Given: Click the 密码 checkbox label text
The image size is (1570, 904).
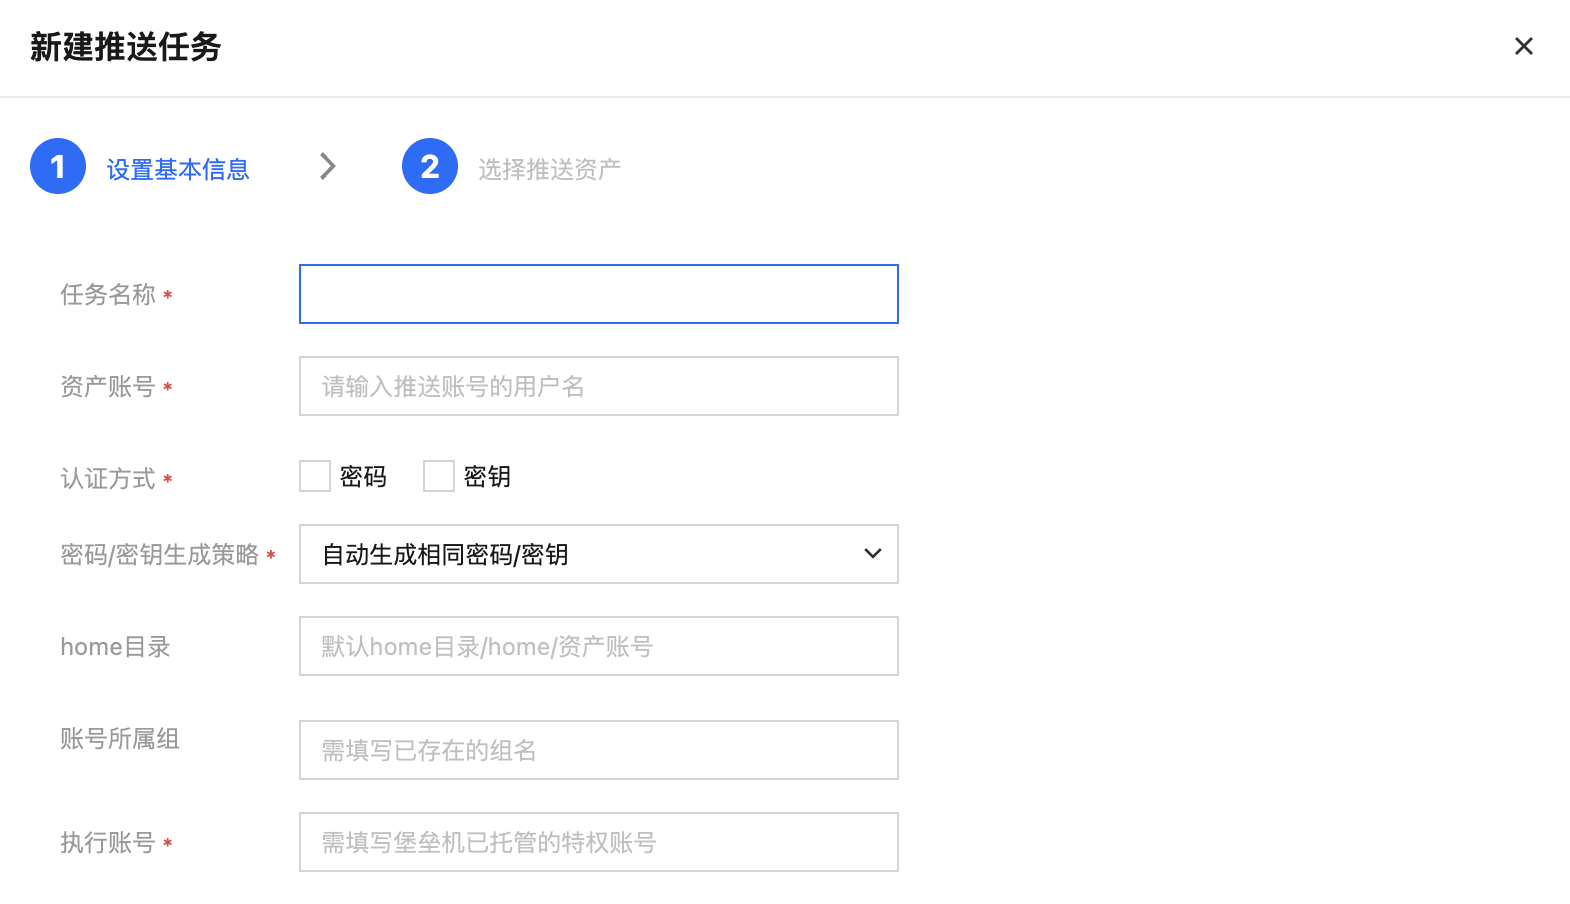Looking at the screenshot, I should (363, 477).
